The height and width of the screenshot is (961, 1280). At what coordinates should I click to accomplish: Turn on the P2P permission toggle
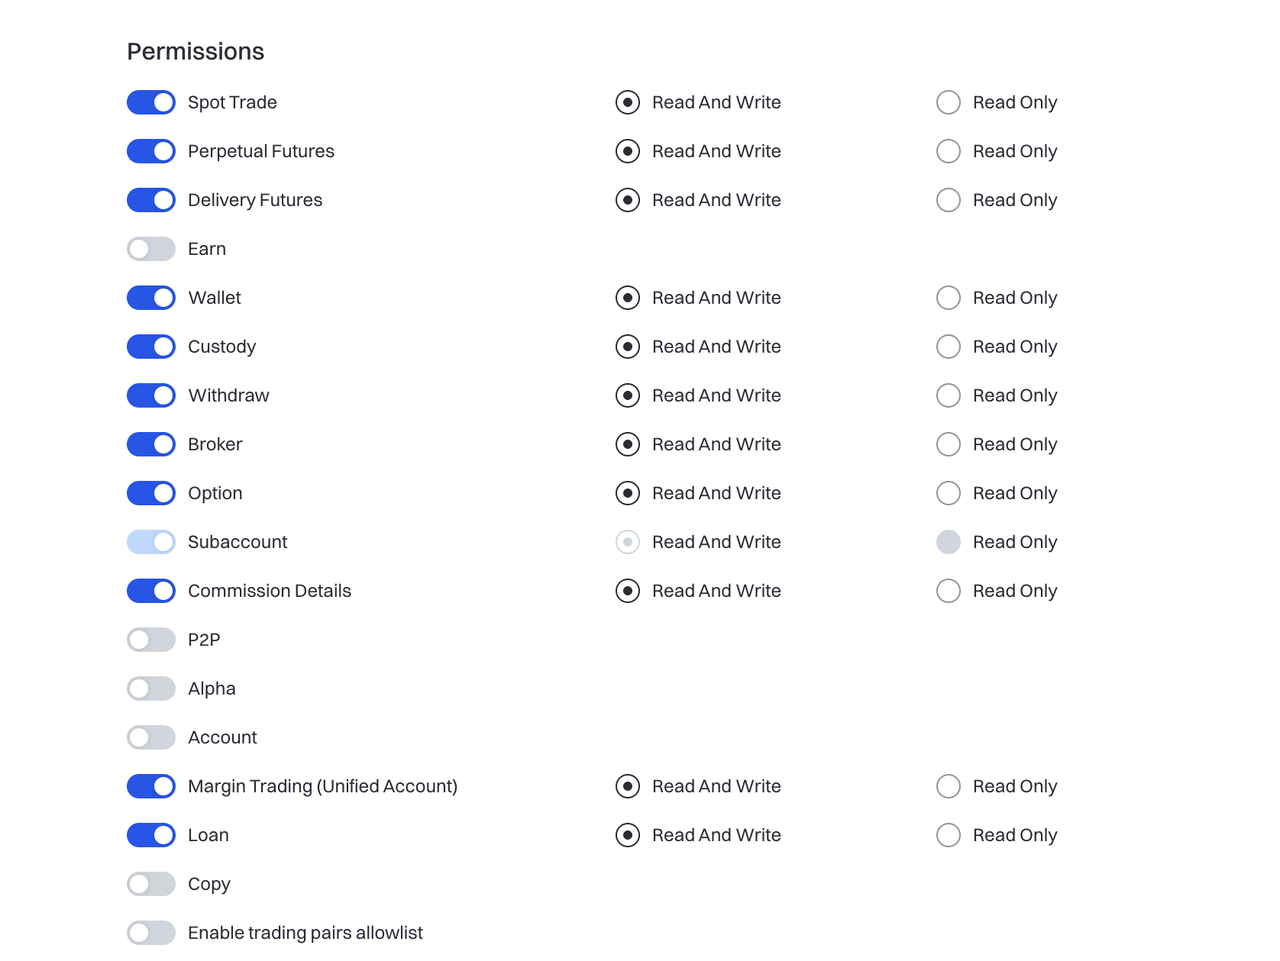[x=151, y=640]
